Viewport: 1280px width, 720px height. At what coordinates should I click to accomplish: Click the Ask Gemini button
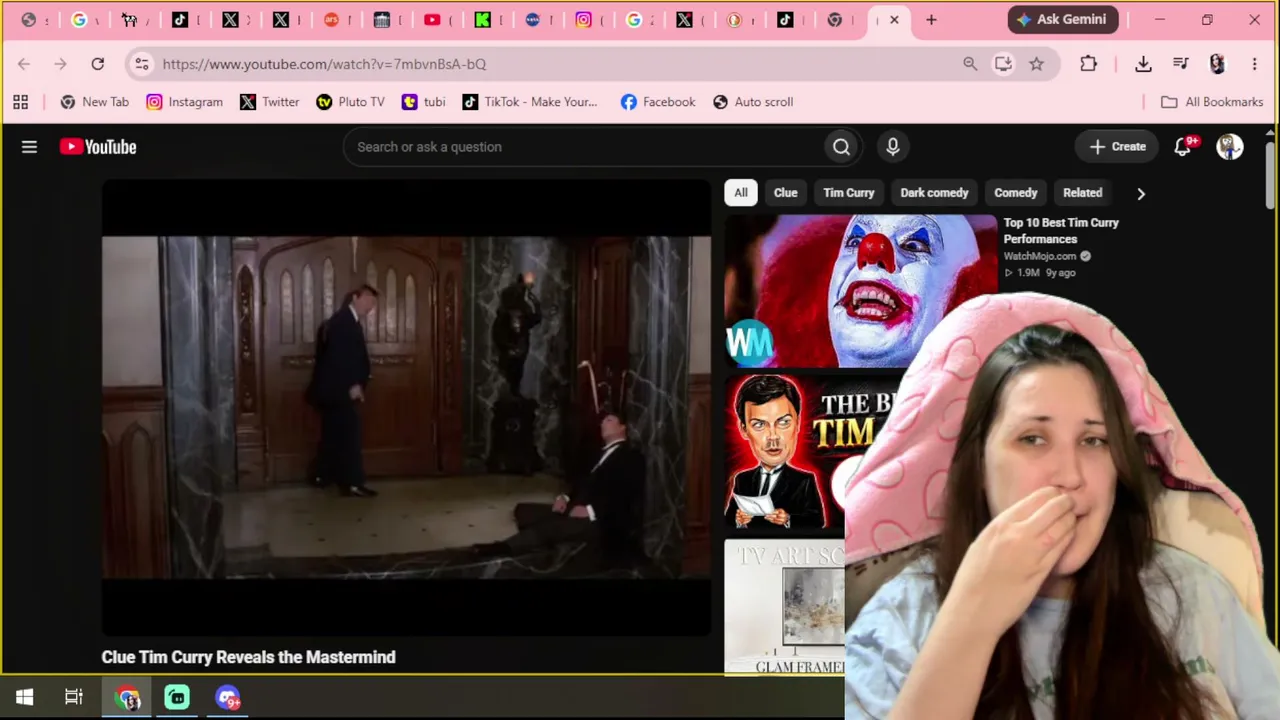1063,20
